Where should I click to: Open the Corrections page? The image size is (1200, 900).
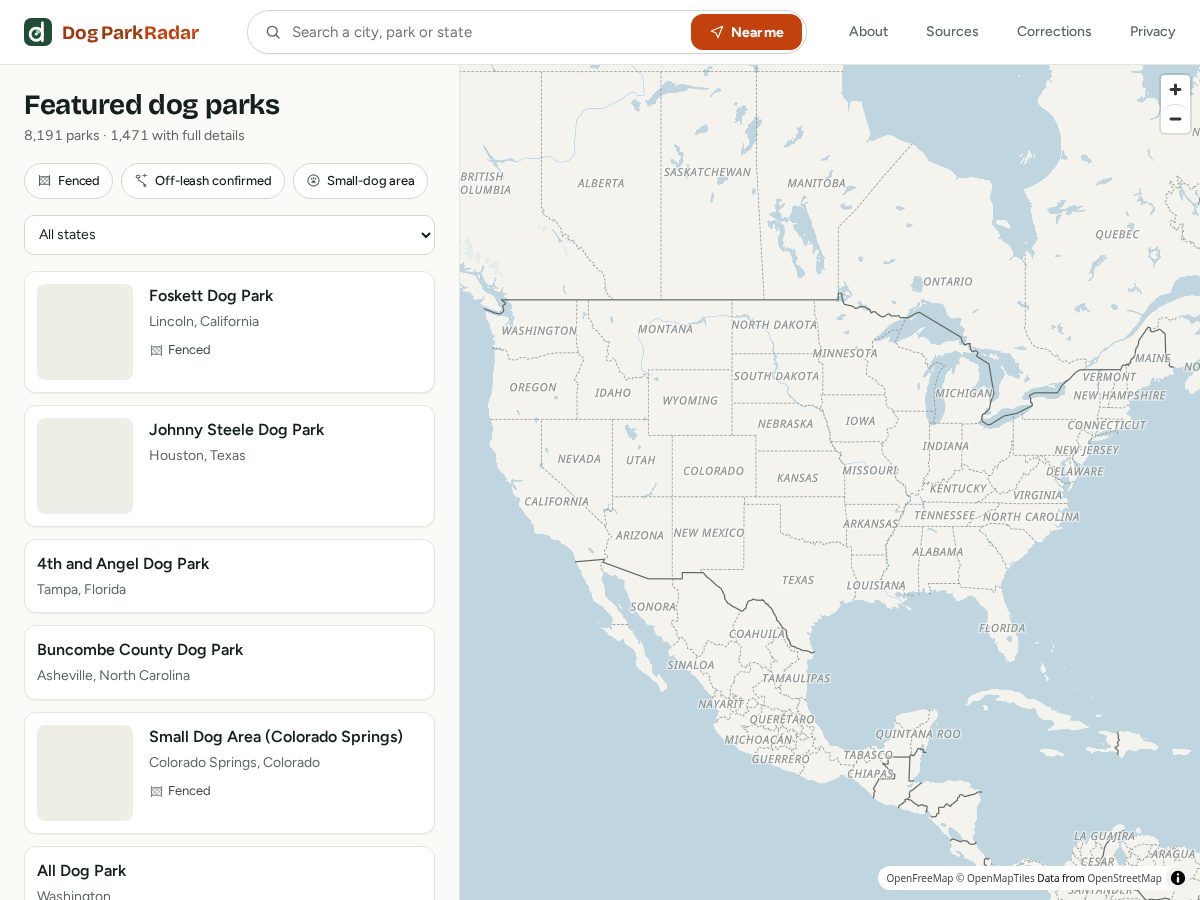1054,32
